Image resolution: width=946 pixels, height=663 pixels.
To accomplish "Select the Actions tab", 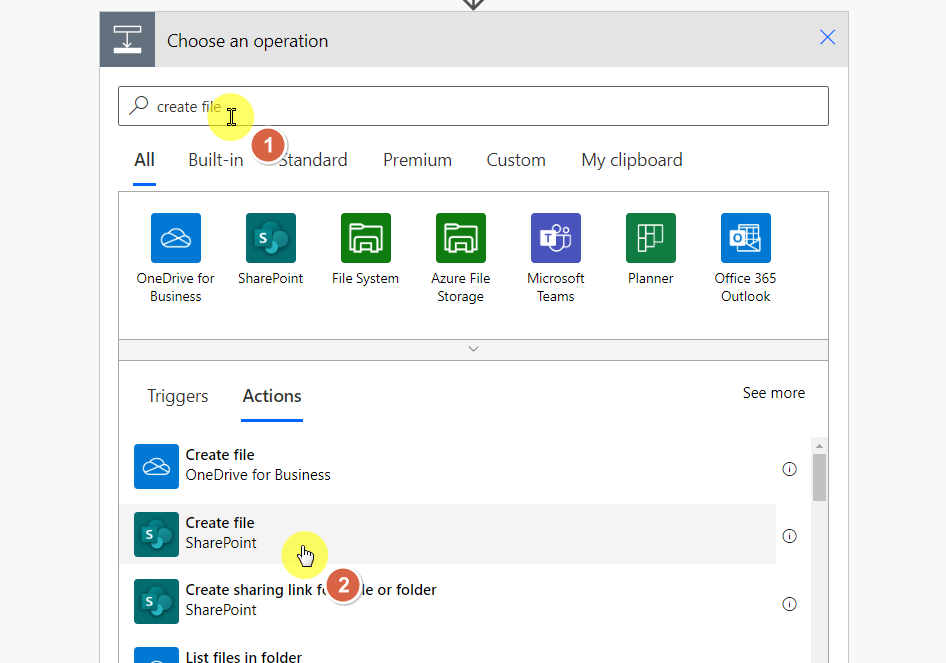I will [272, 396].
